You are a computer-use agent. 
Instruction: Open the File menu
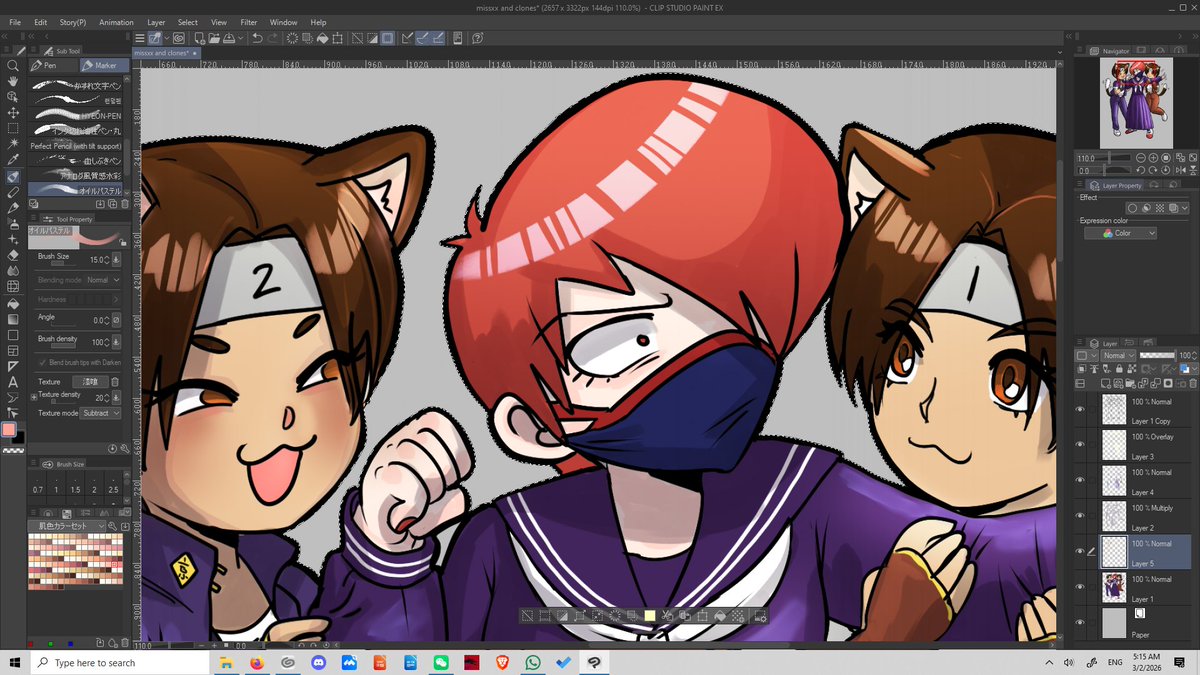pyautogui.click(x=14, y=22)
